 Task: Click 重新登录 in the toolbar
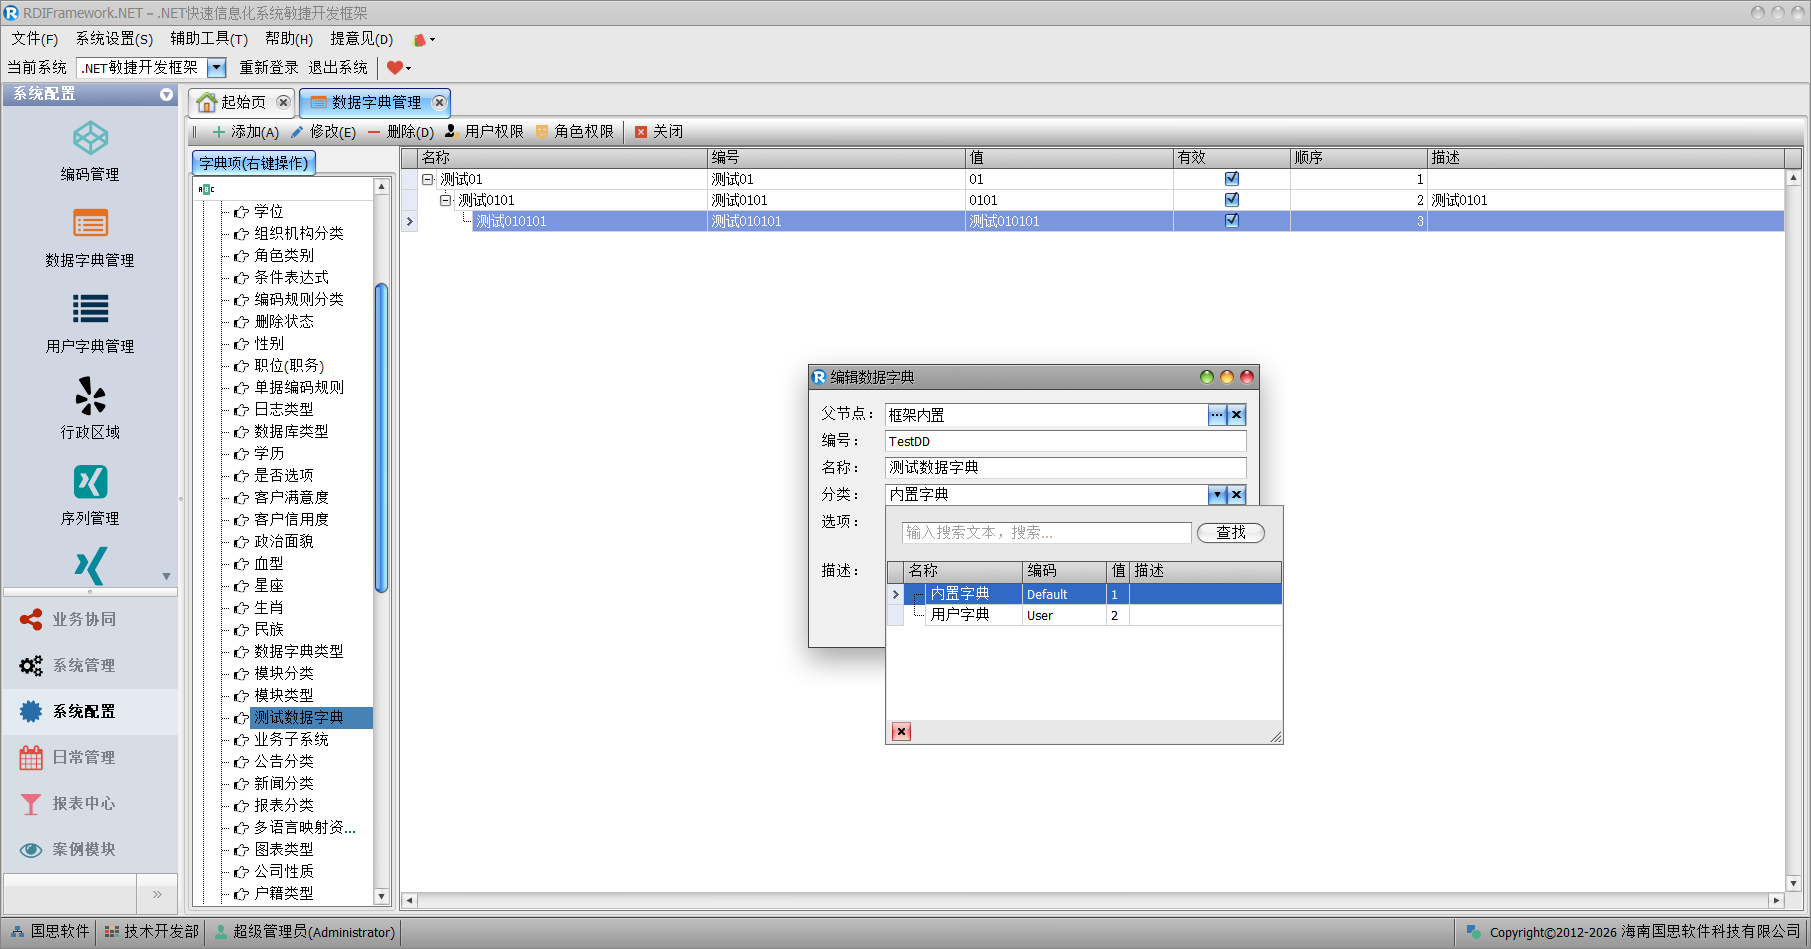click(x=268, y=68)
